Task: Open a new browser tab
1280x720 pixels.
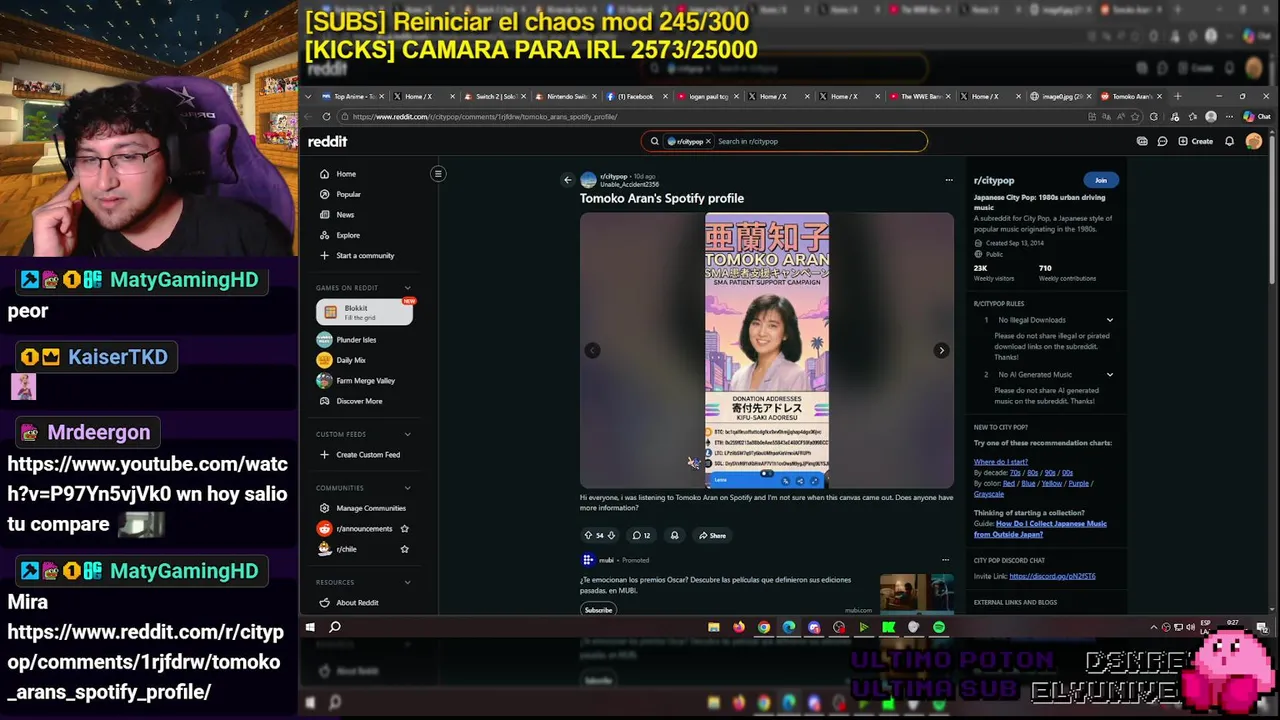Action: [1177, 97]
